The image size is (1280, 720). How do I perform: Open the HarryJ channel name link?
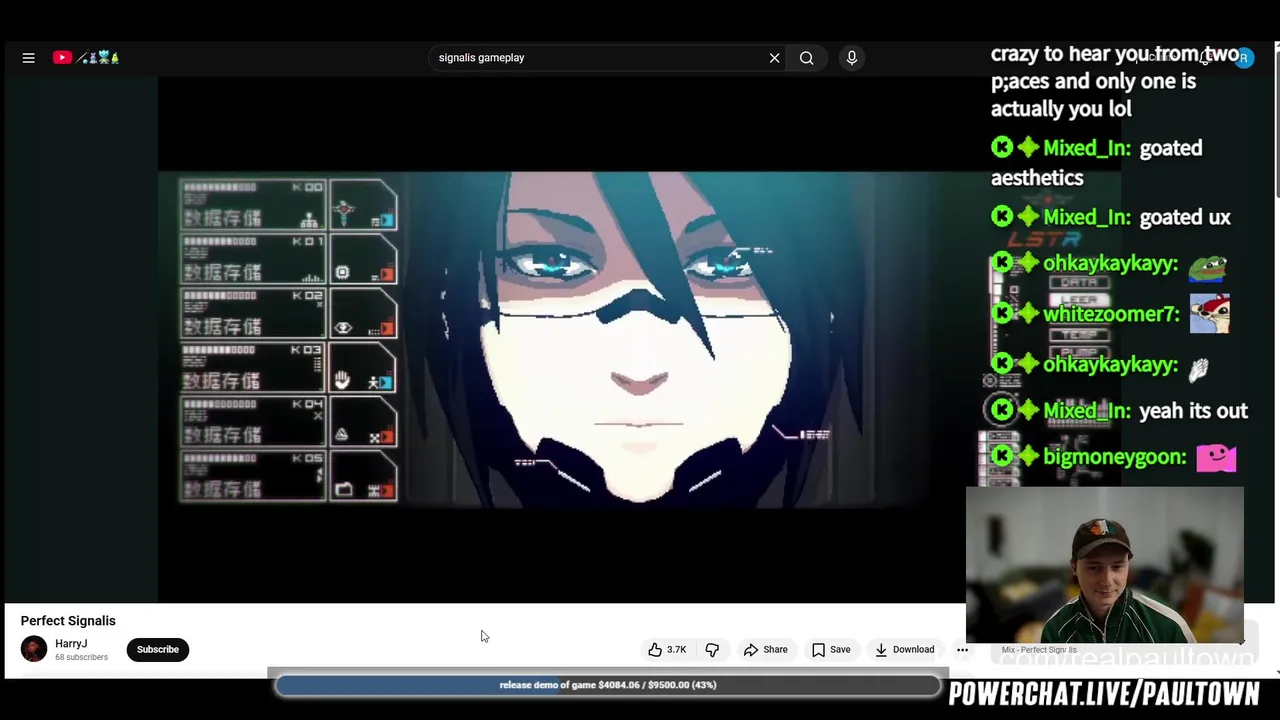(71, 644)
